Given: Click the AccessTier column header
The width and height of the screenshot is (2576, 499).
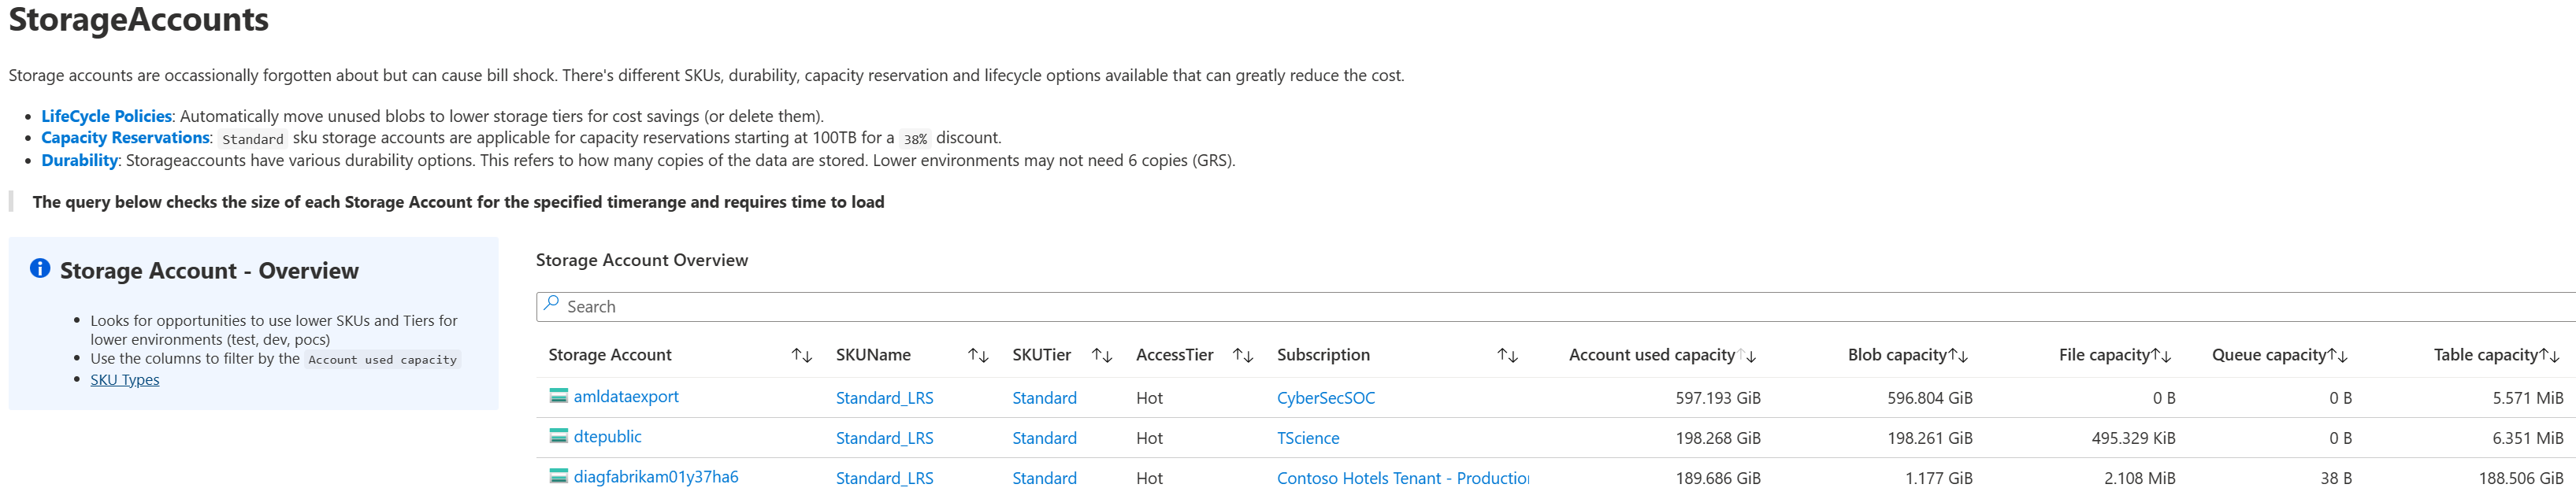Looking at the screenshot, I should 1174,355.
